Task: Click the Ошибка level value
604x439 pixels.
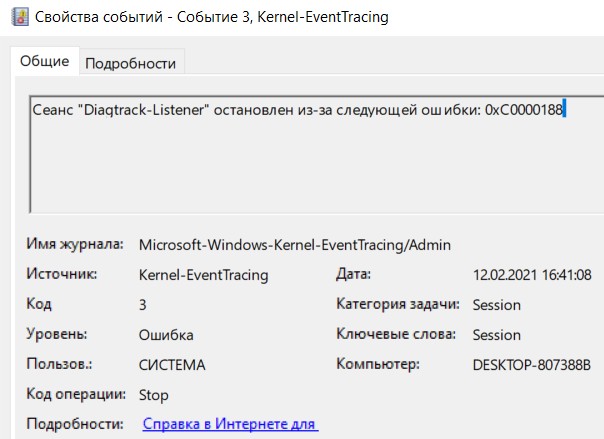Action: point(166,335)
